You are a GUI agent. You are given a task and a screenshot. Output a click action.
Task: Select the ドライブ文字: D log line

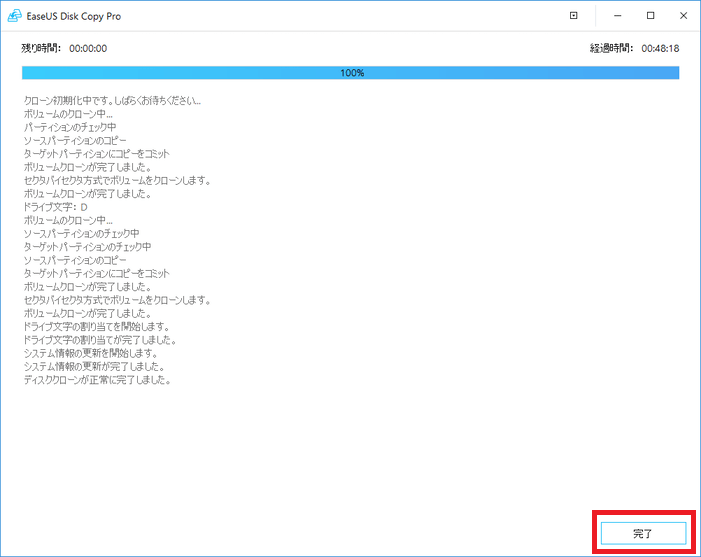coord(56,207)
